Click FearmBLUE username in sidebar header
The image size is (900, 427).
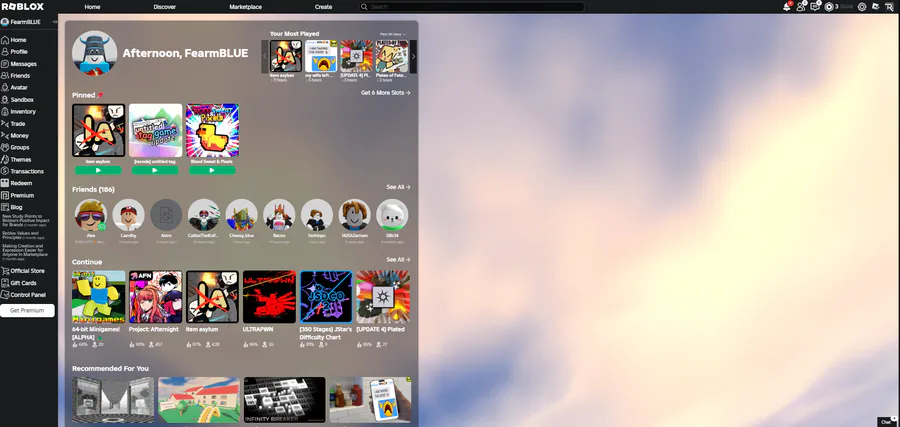25,22
